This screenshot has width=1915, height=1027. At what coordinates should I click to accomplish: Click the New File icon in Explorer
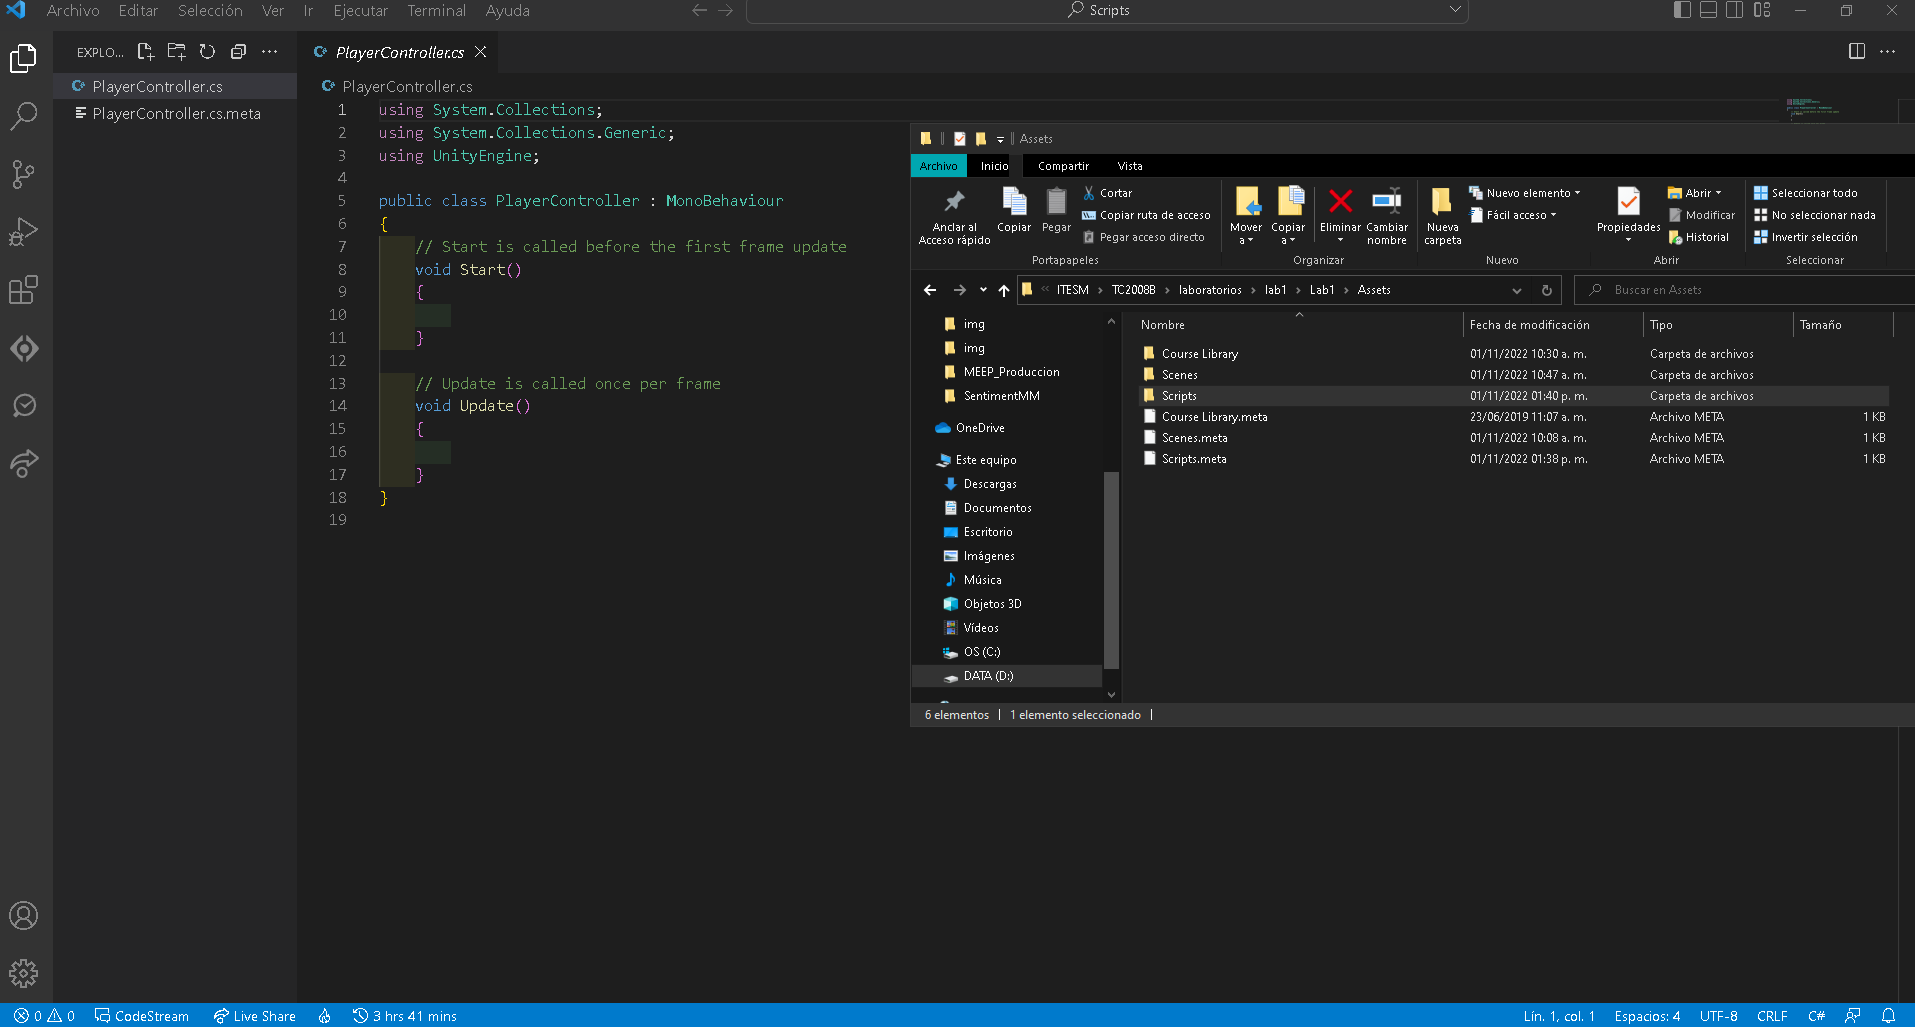(x=145, y=52)
